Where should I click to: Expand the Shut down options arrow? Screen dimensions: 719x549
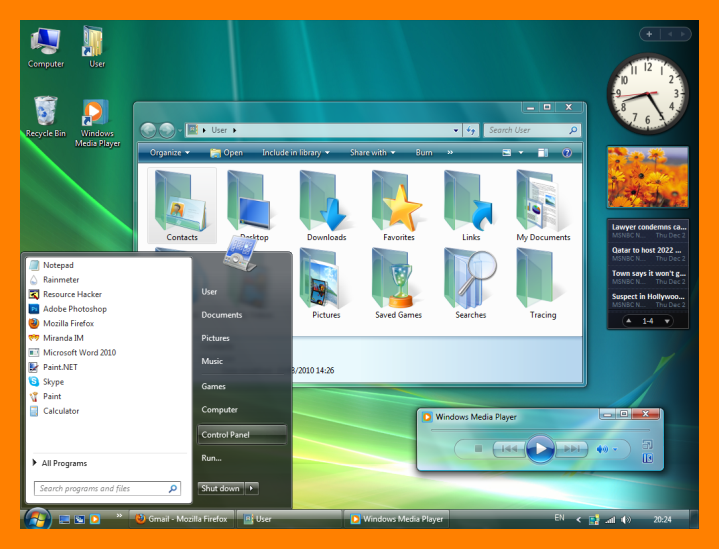coord(252,488)
